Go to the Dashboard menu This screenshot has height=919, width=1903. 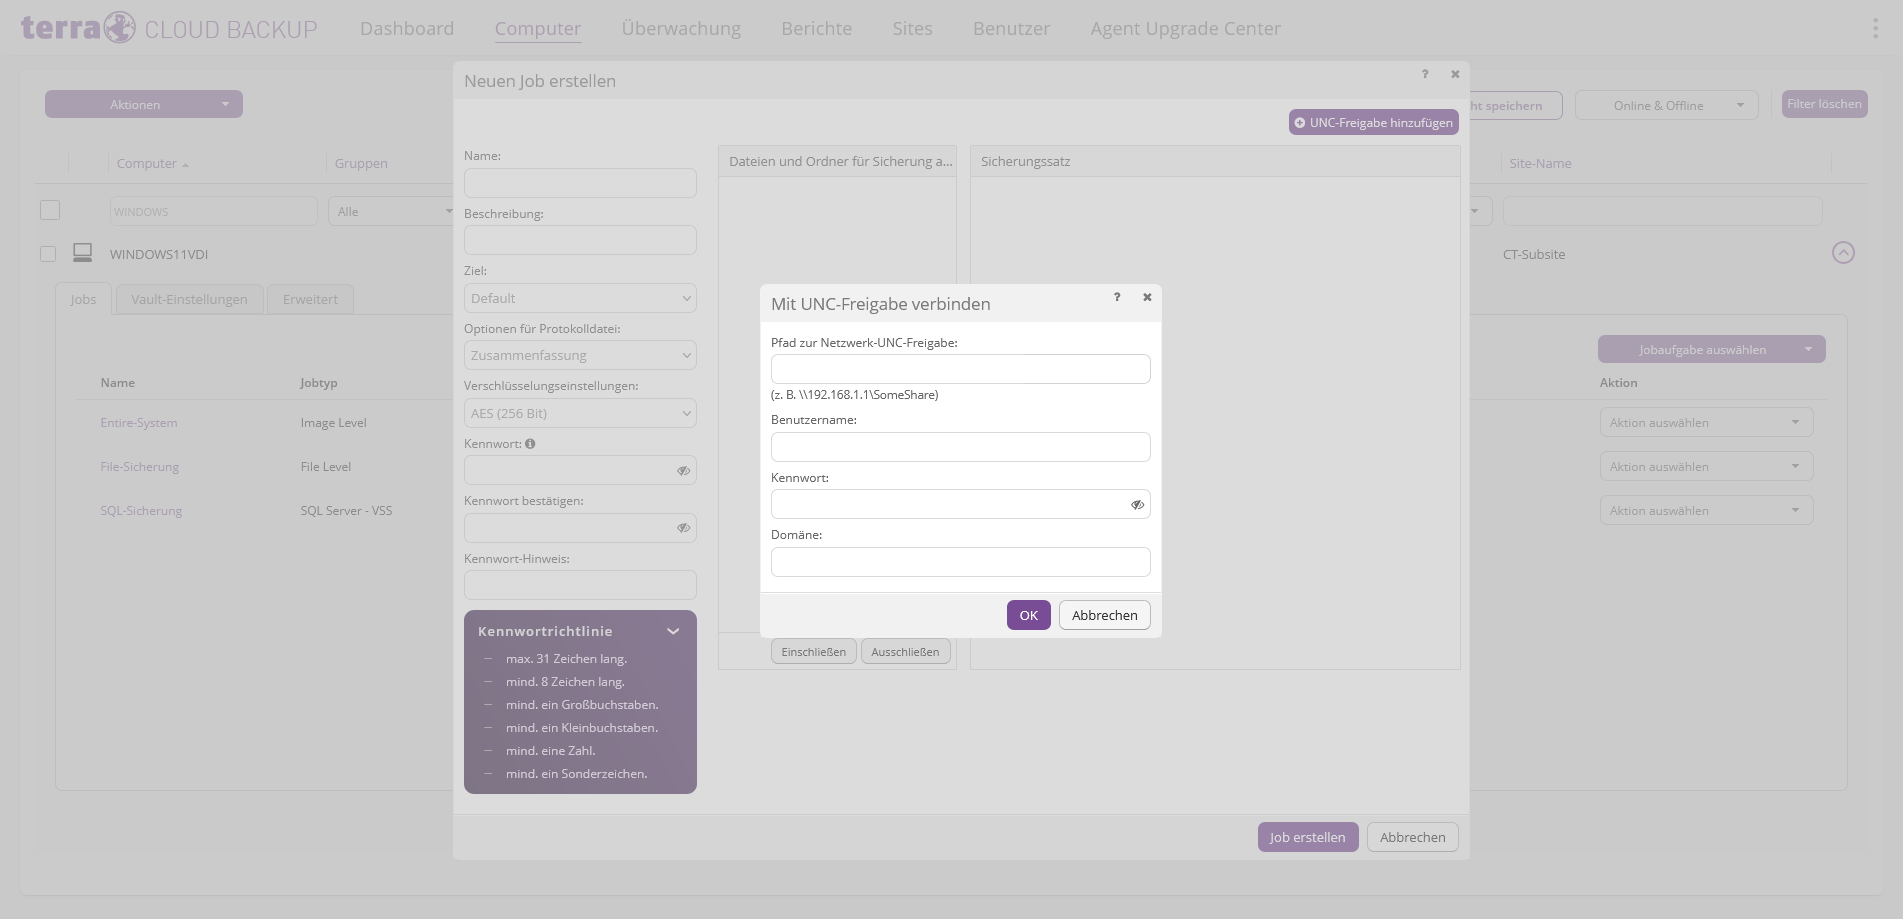[x=407, y=29]
